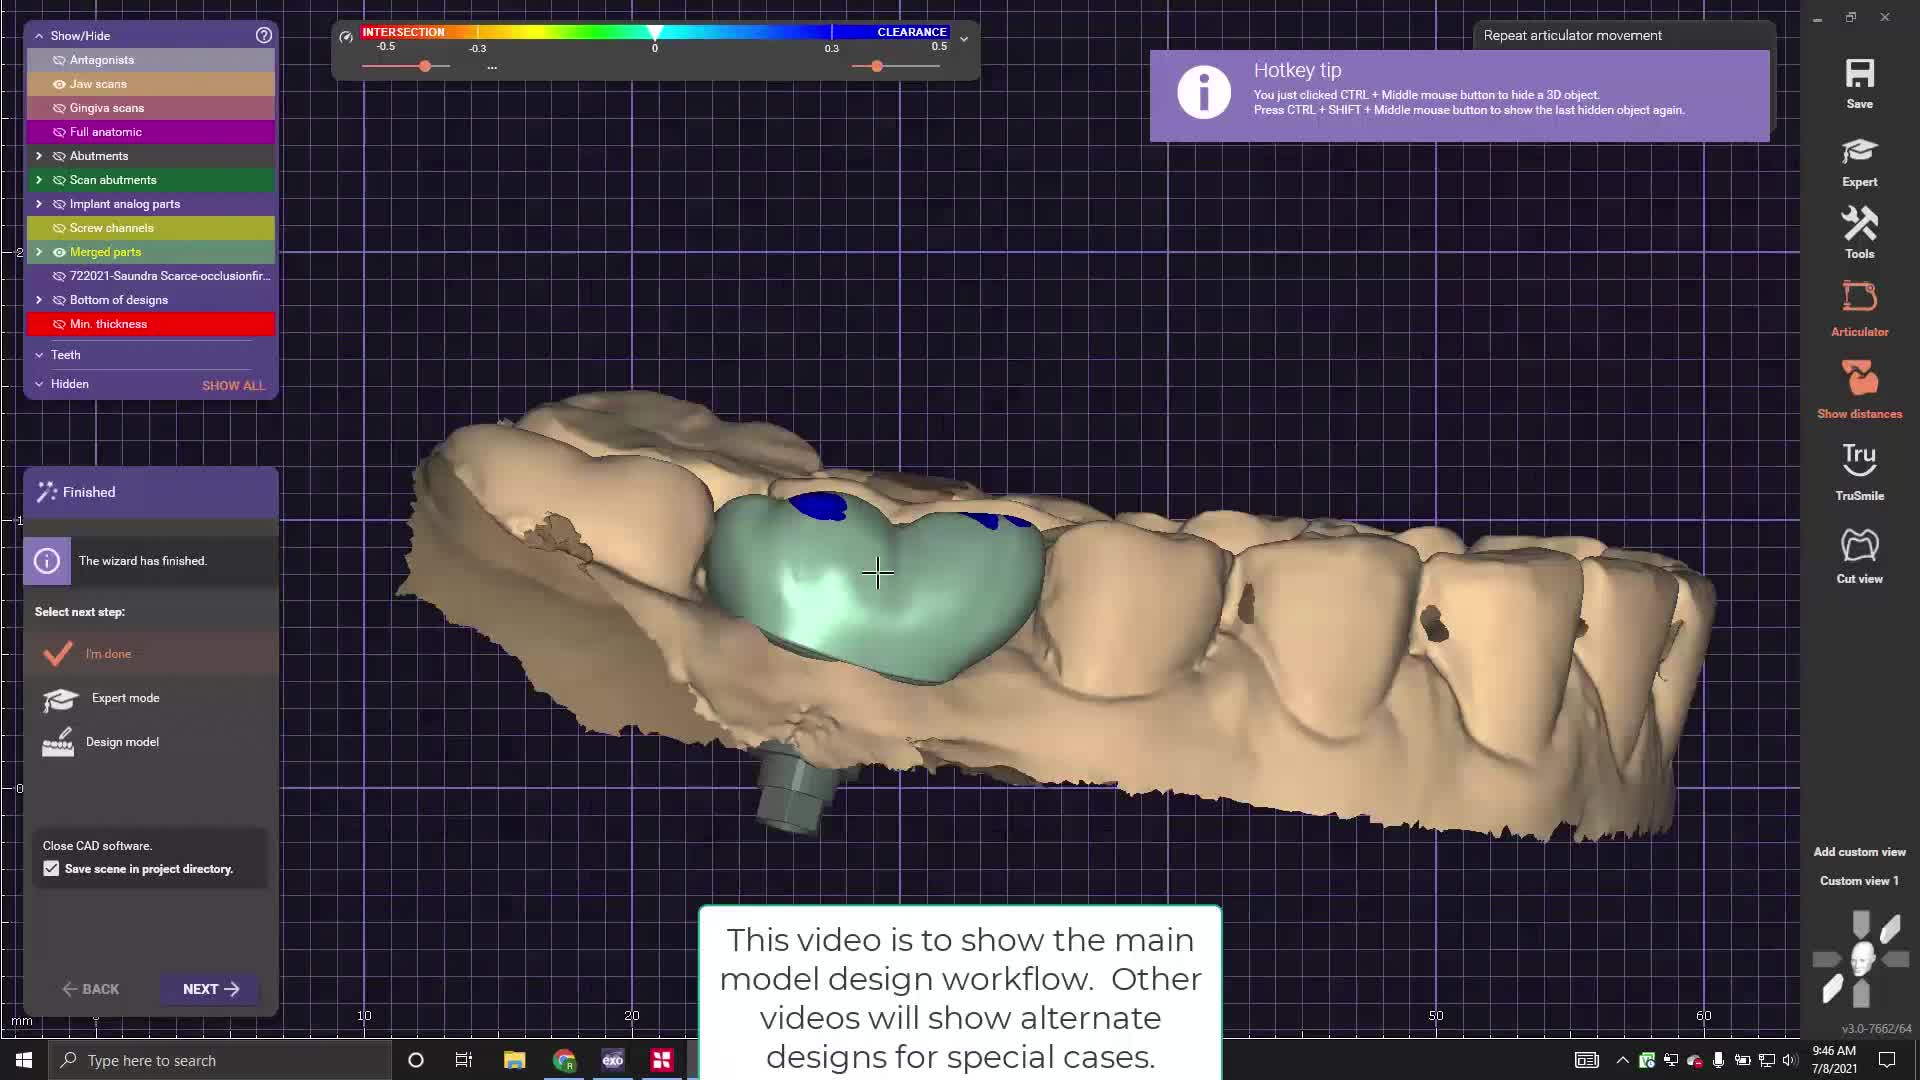Toggle the Articulator tool
1920x1080 pixels.
(1859, 297)
